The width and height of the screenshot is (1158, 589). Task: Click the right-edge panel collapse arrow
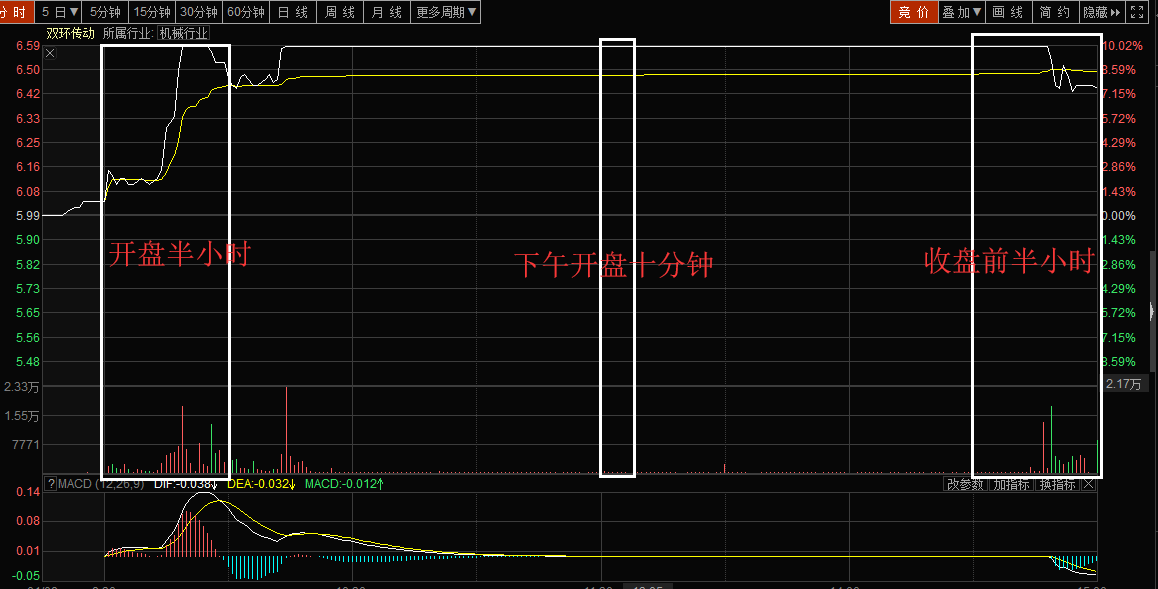1153,311
